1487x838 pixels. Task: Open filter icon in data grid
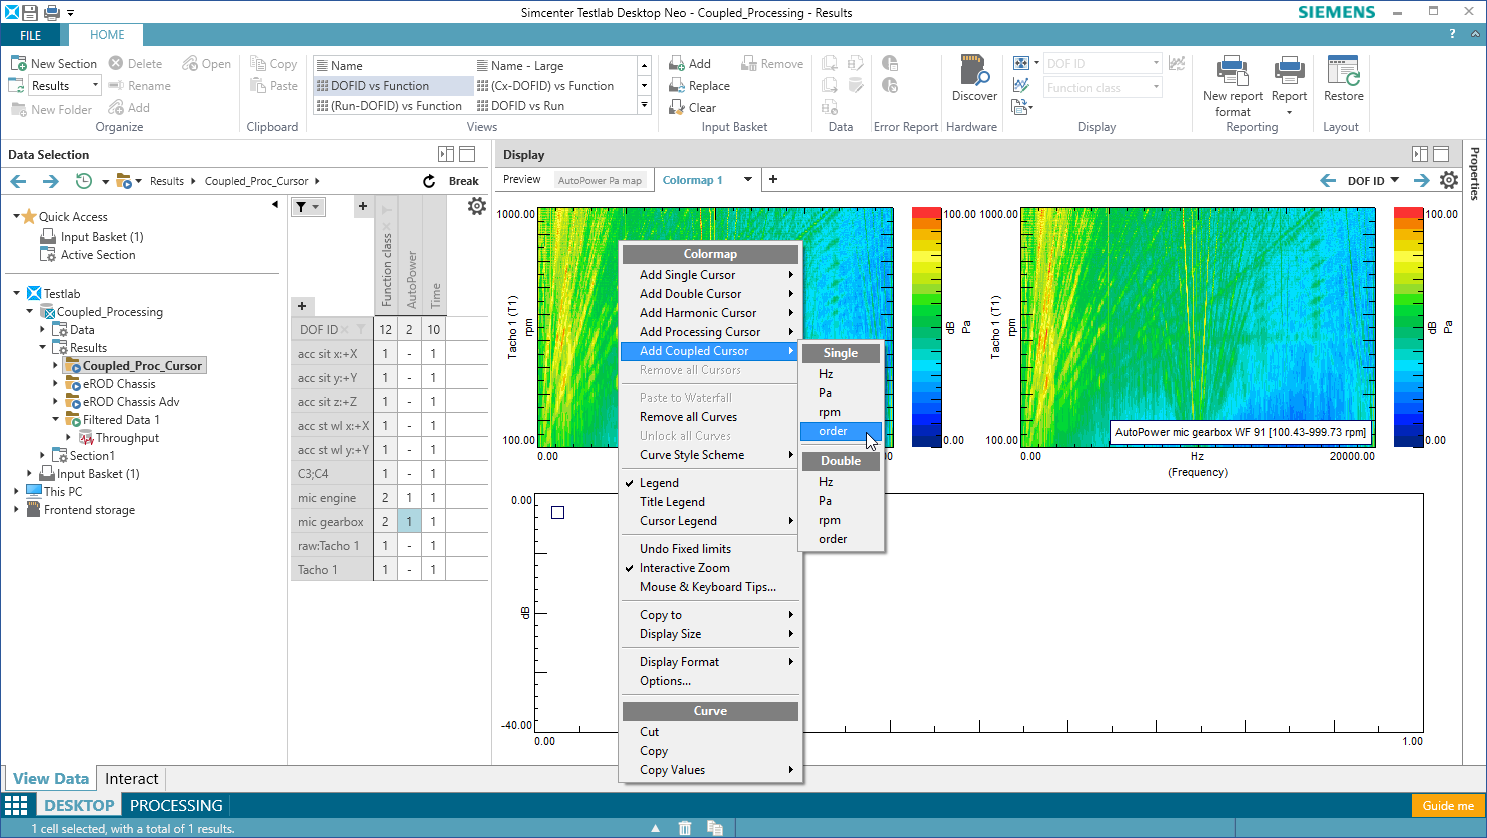click(x=307, y=206)
